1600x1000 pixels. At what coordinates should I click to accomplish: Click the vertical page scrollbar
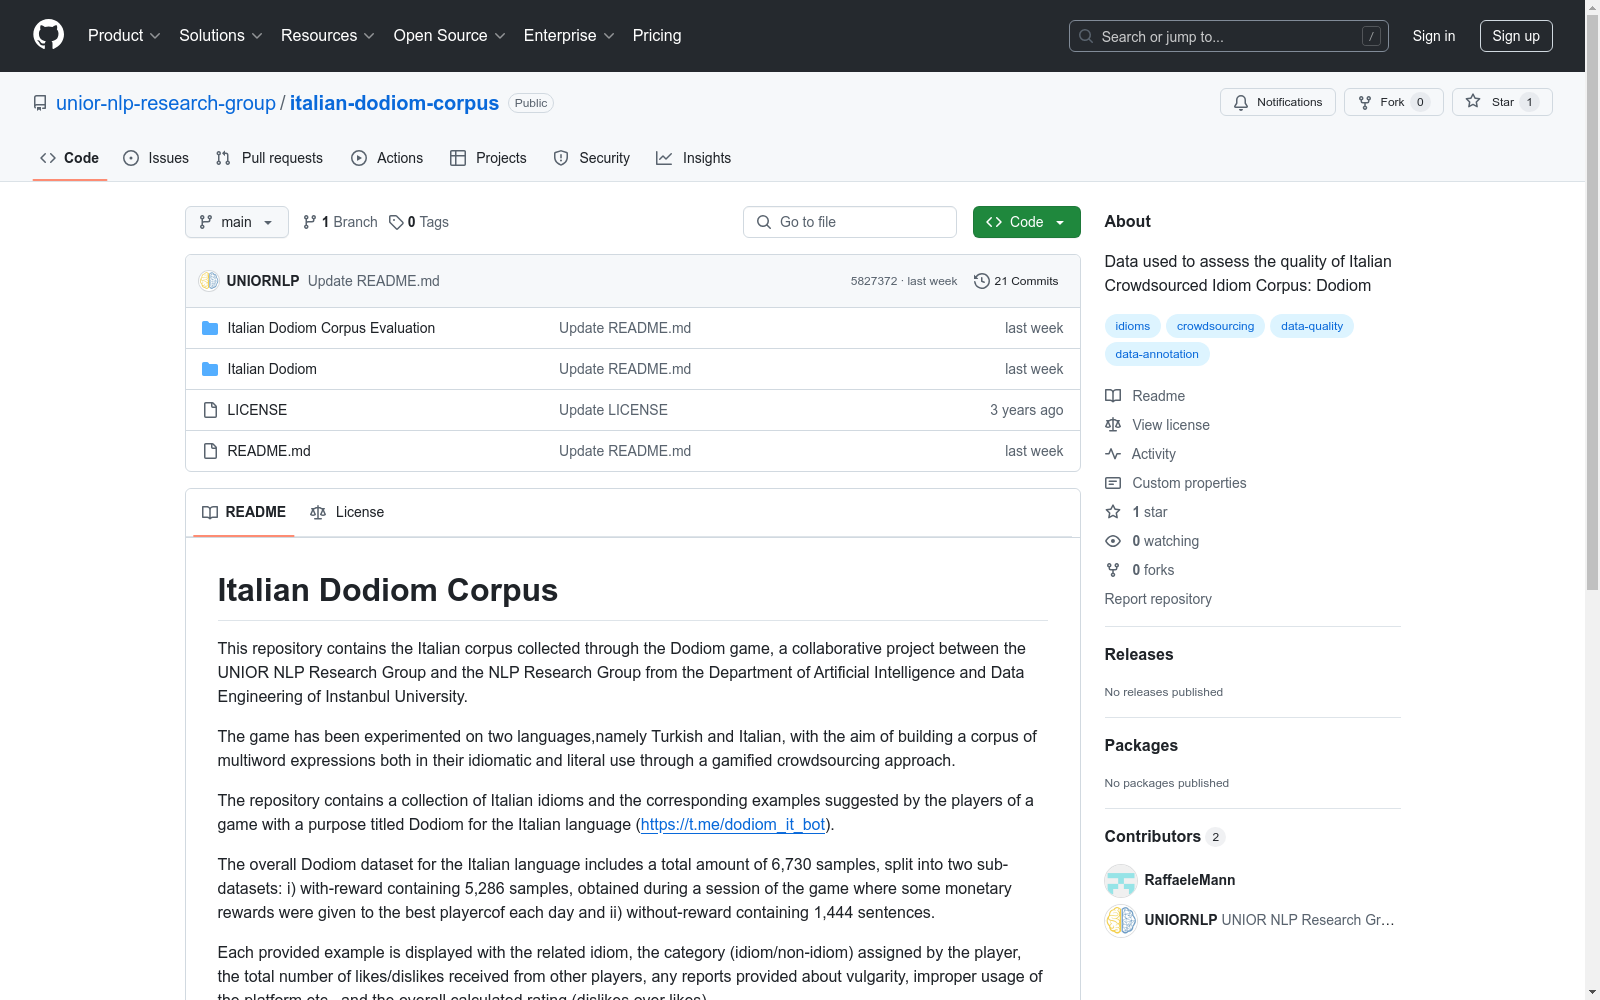click(1592, 300)
